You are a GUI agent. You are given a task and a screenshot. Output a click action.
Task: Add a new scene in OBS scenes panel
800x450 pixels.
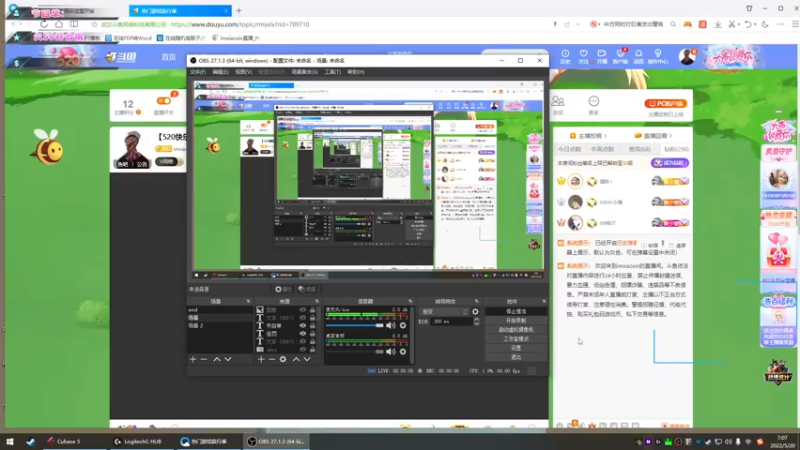click(193, 359)
